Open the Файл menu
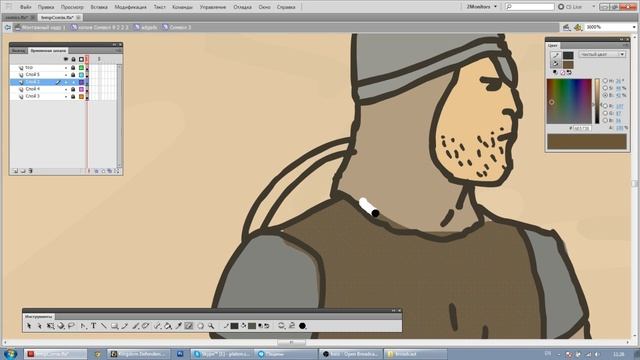 pos(25,7)
